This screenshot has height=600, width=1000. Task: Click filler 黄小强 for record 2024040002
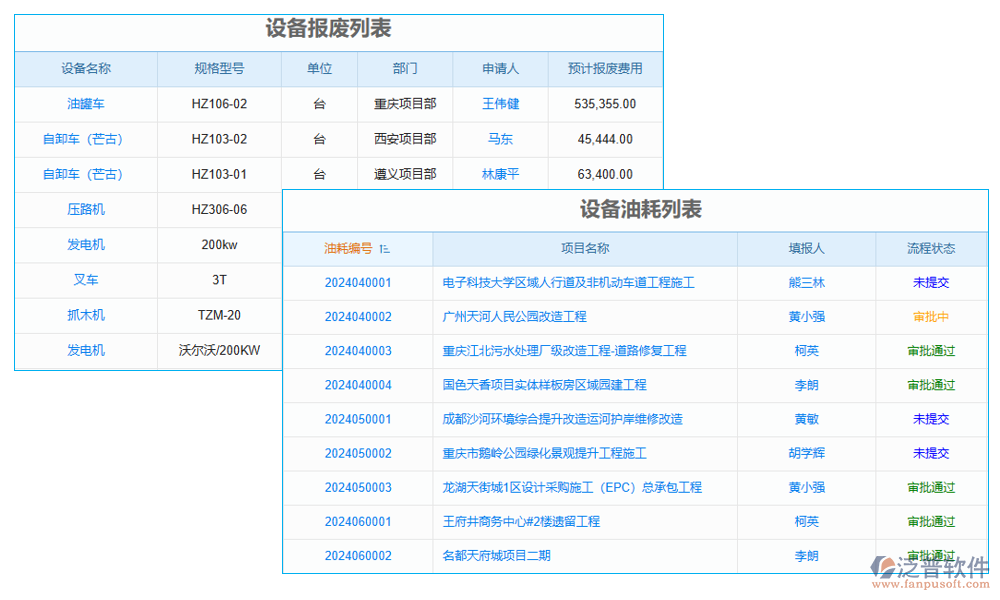(x=806, y=317)
